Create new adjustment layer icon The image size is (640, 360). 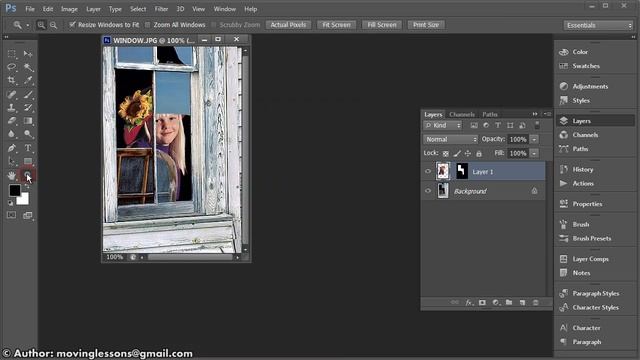(x=496, y=302)
